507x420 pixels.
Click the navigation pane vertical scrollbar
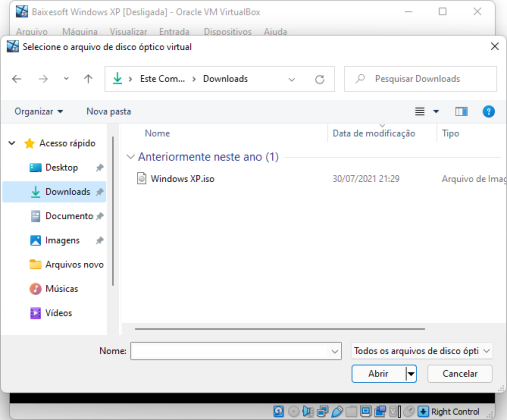point(113,211)
